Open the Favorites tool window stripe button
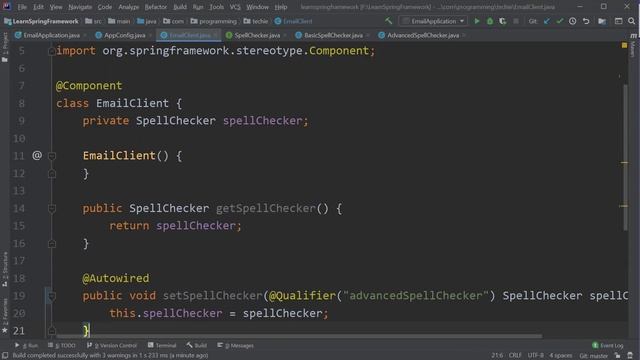Image resolution: width=640 pixels, height=360 pixels. pyautogui.click(x=5, y=315)
